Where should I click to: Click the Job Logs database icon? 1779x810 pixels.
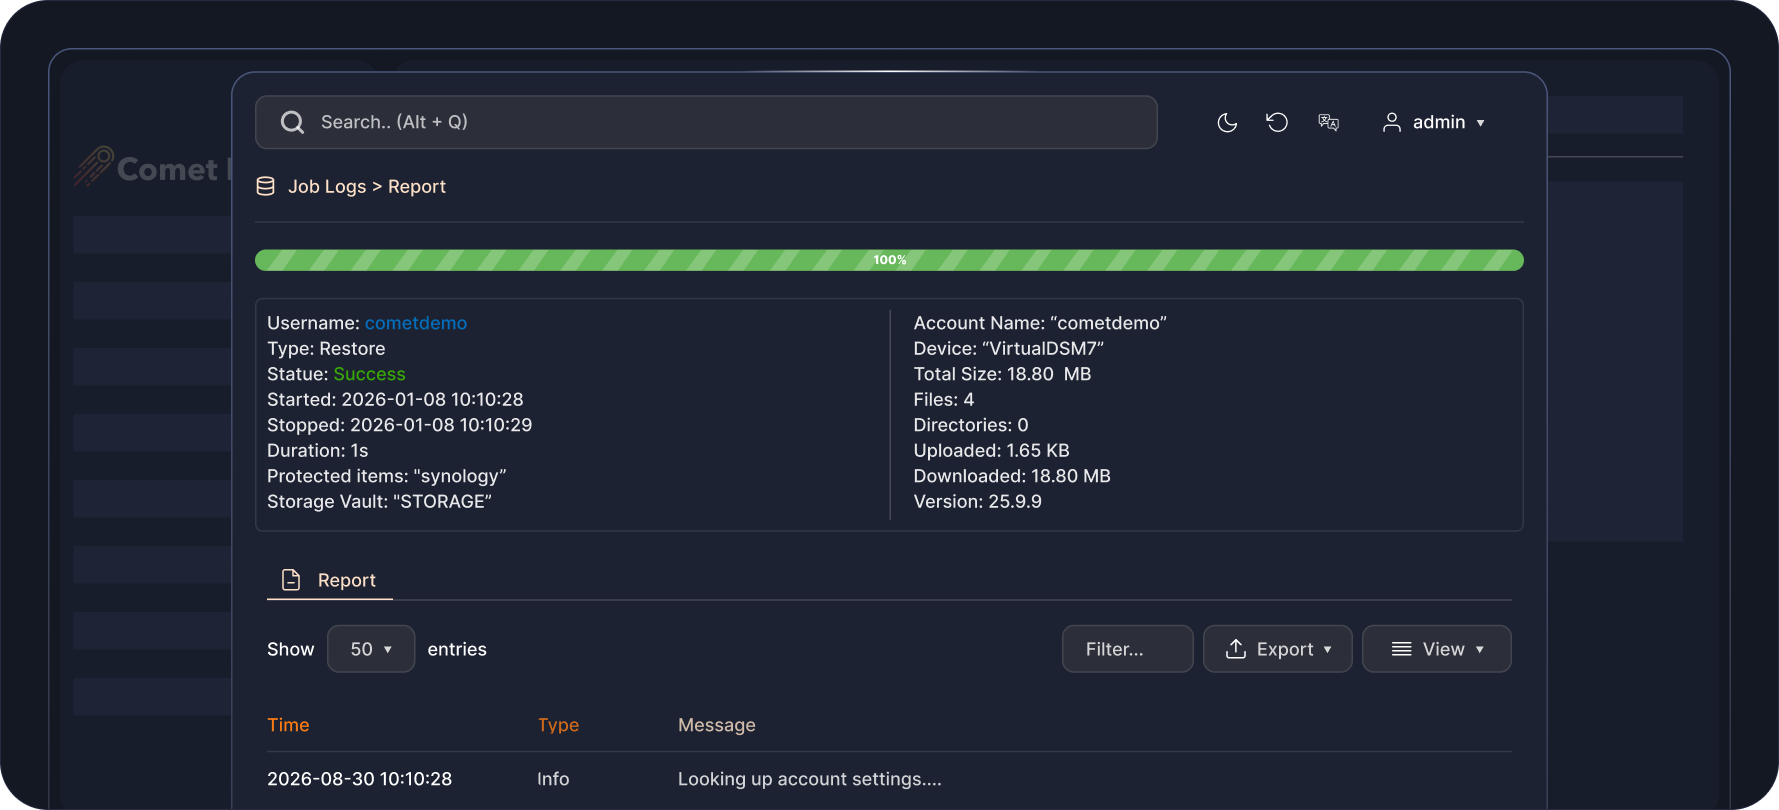coord(265,186)
